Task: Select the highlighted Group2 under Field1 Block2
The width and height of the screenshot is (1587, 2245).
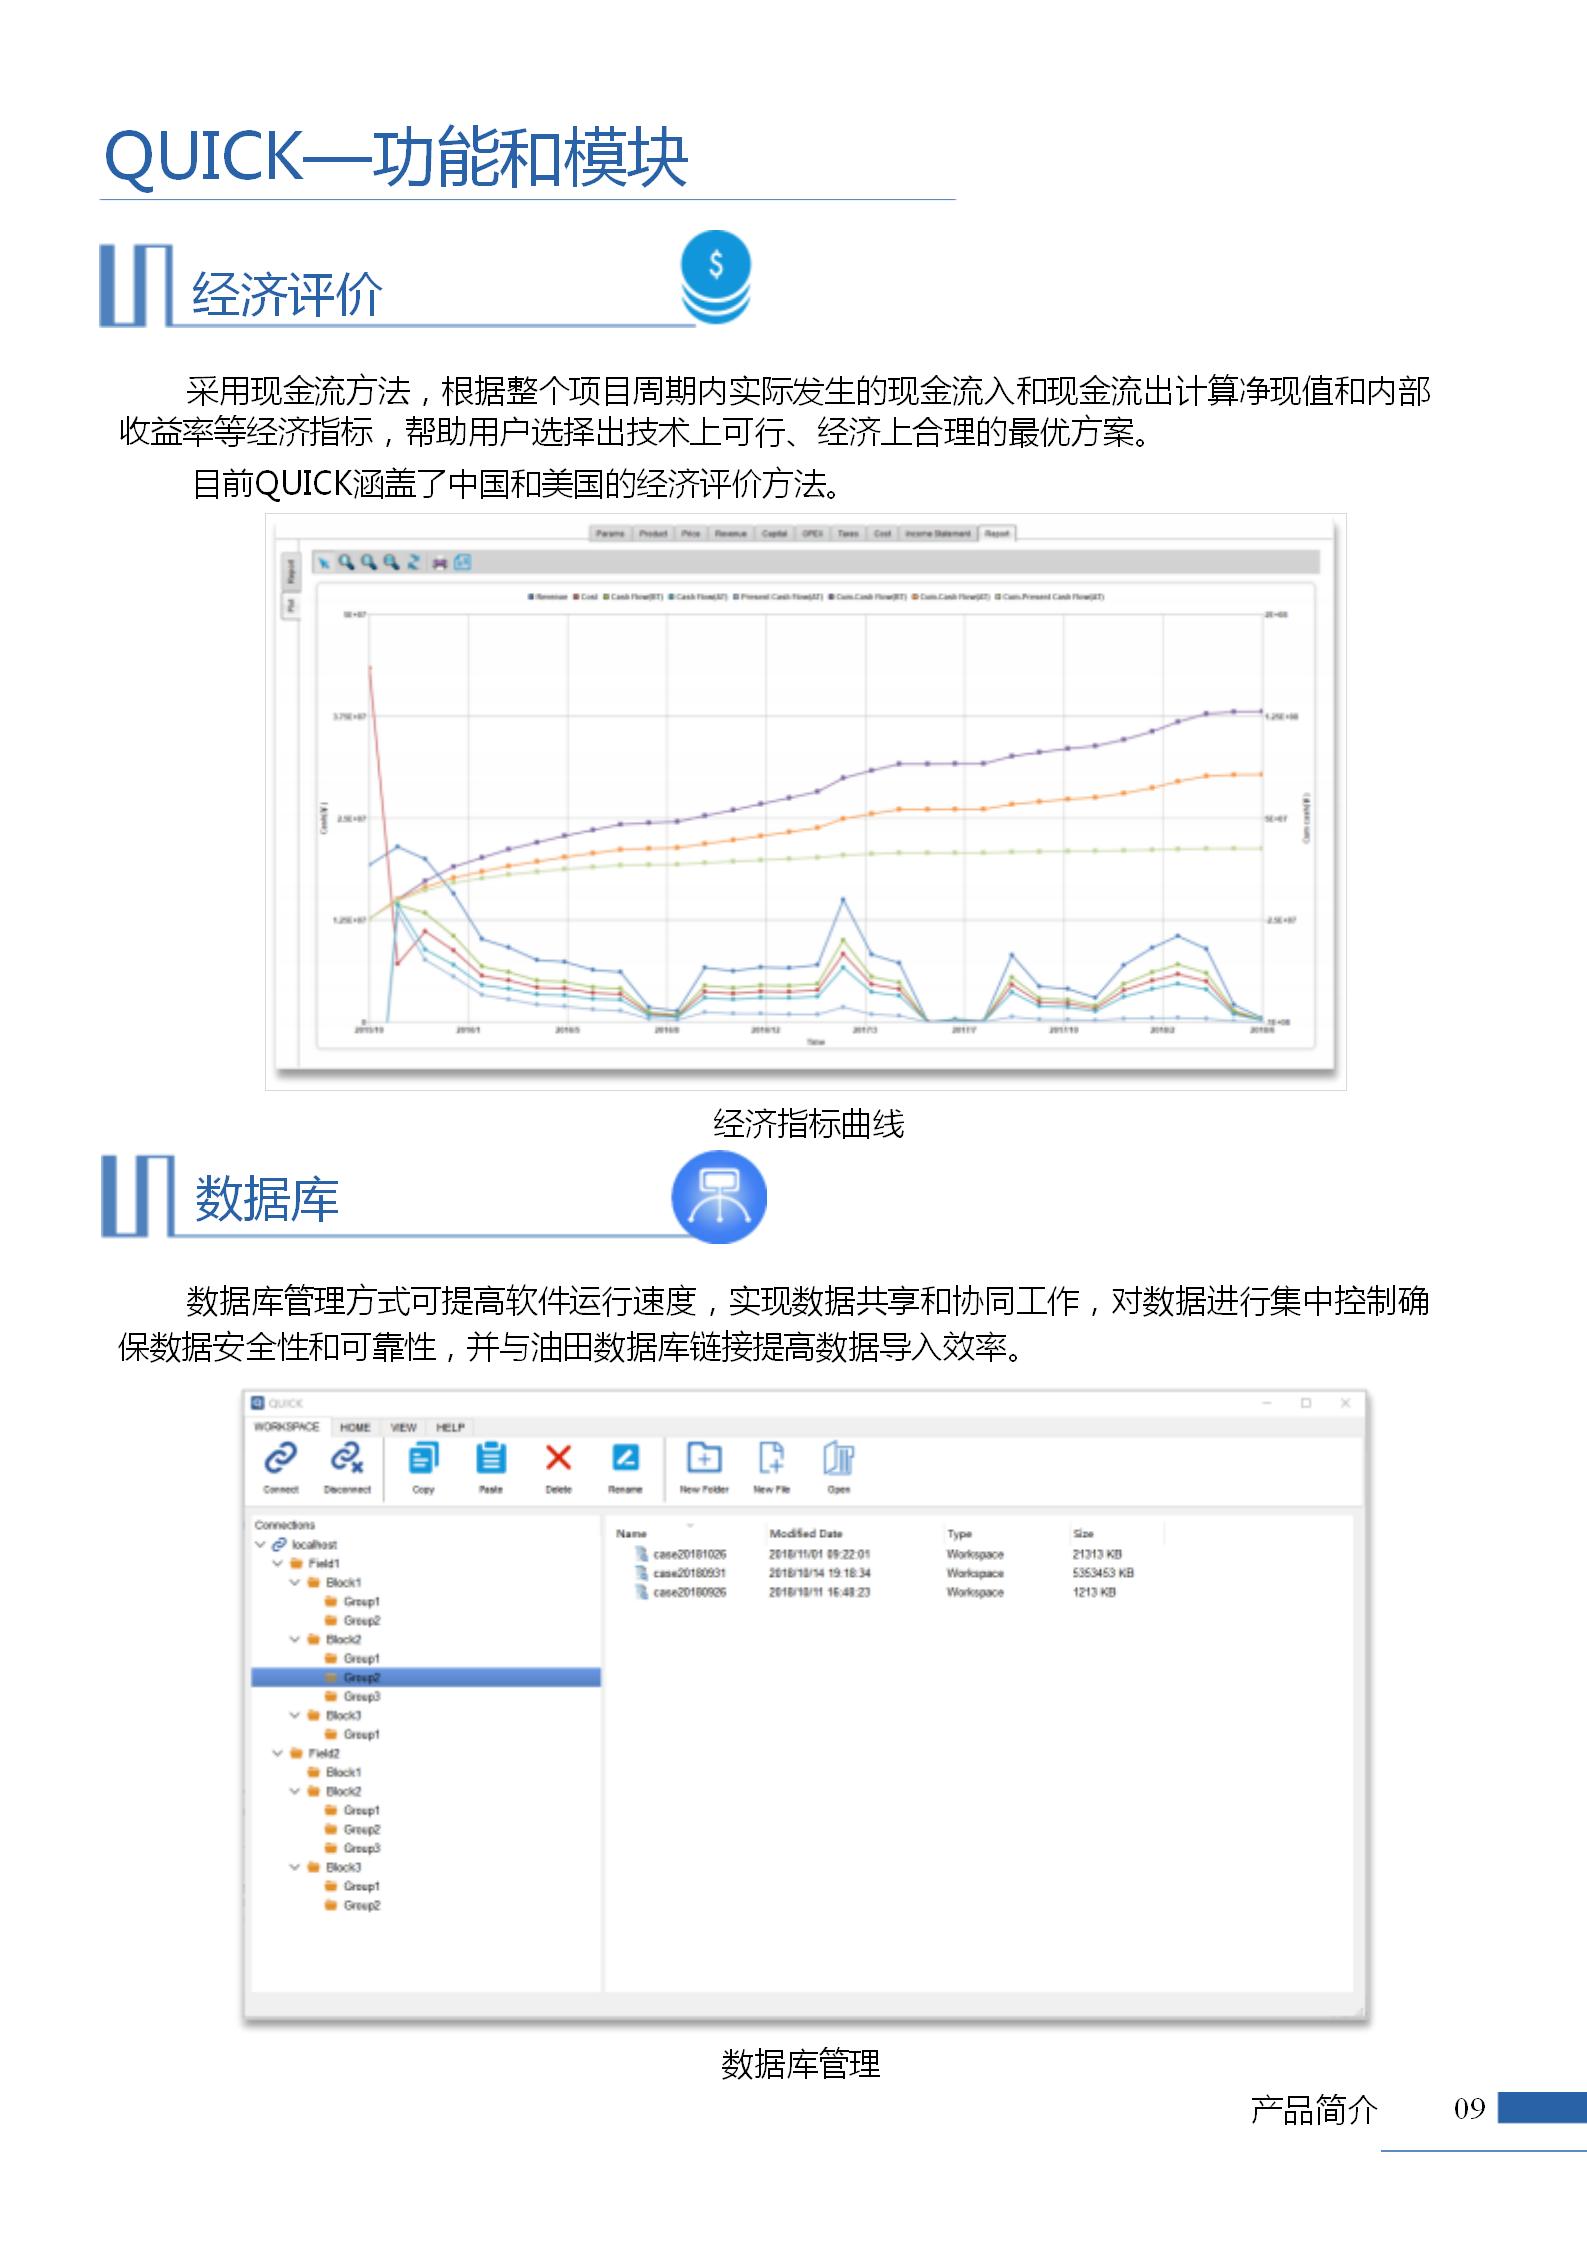Action: tap(426, 1677)
